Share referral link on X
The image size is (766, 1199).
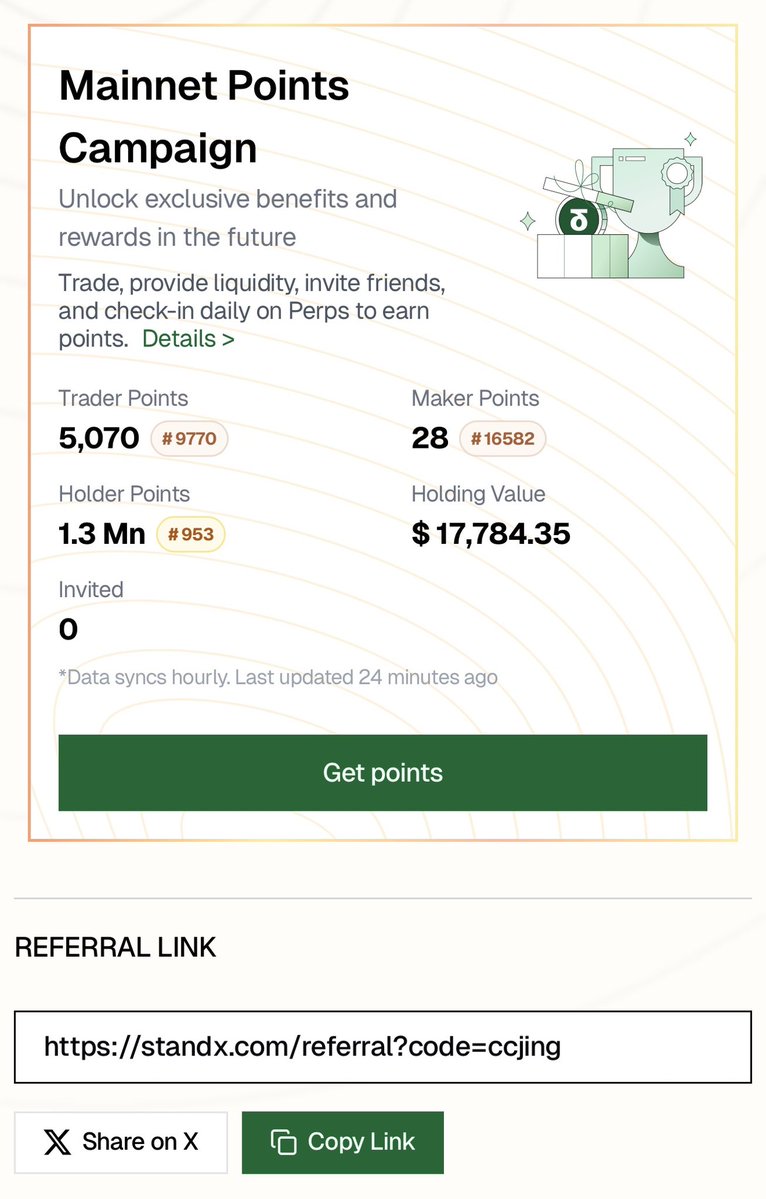[x=122, y=1142]
